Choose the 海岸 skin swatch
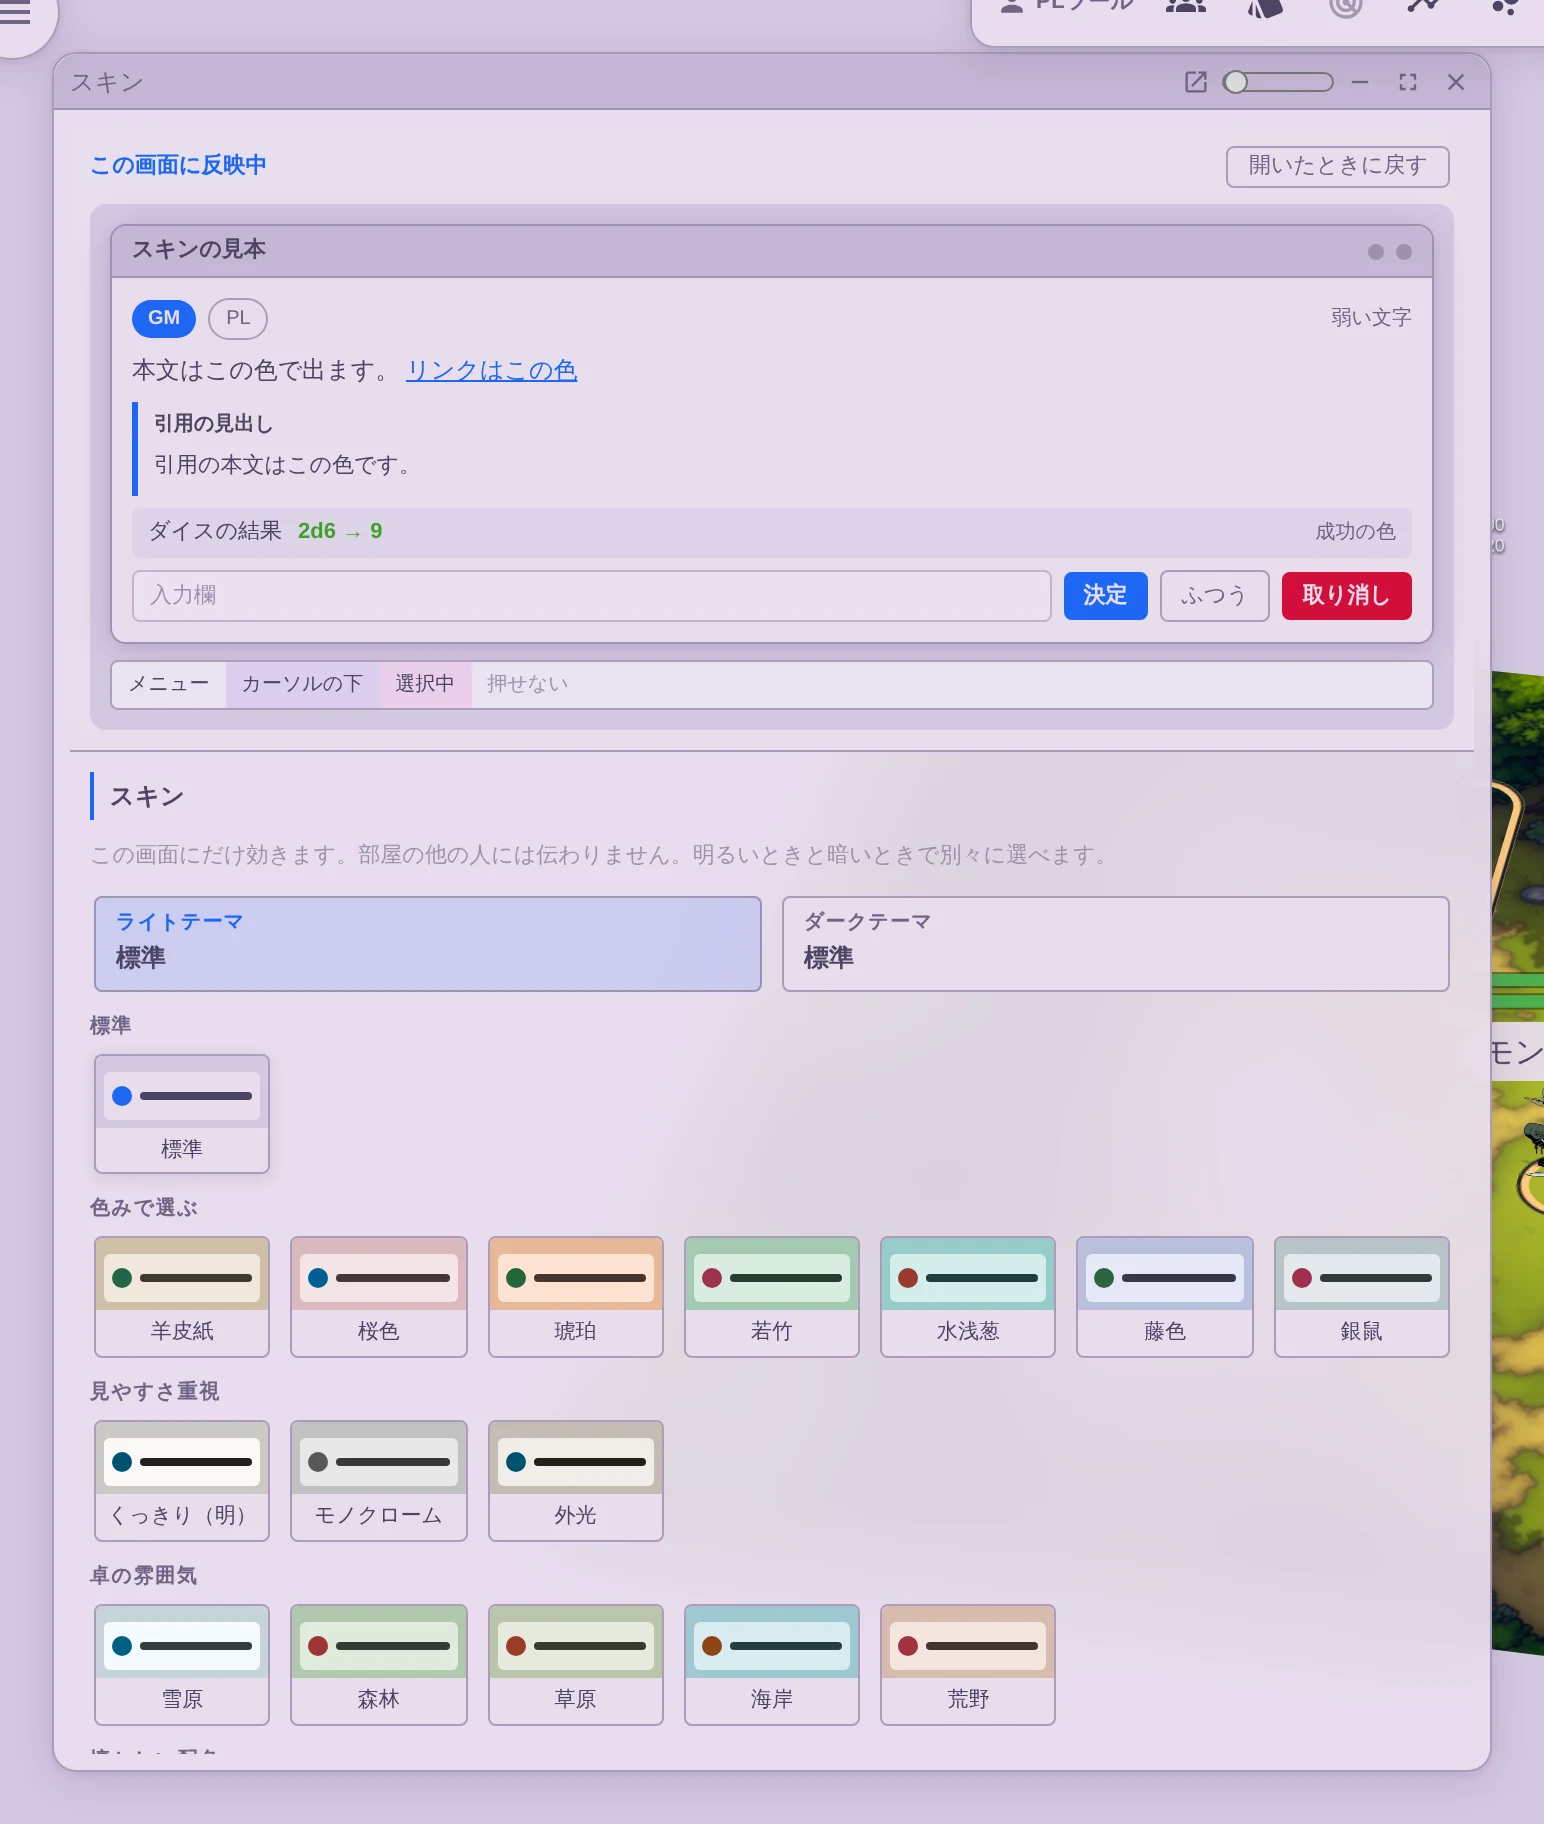 (772, 1665)
